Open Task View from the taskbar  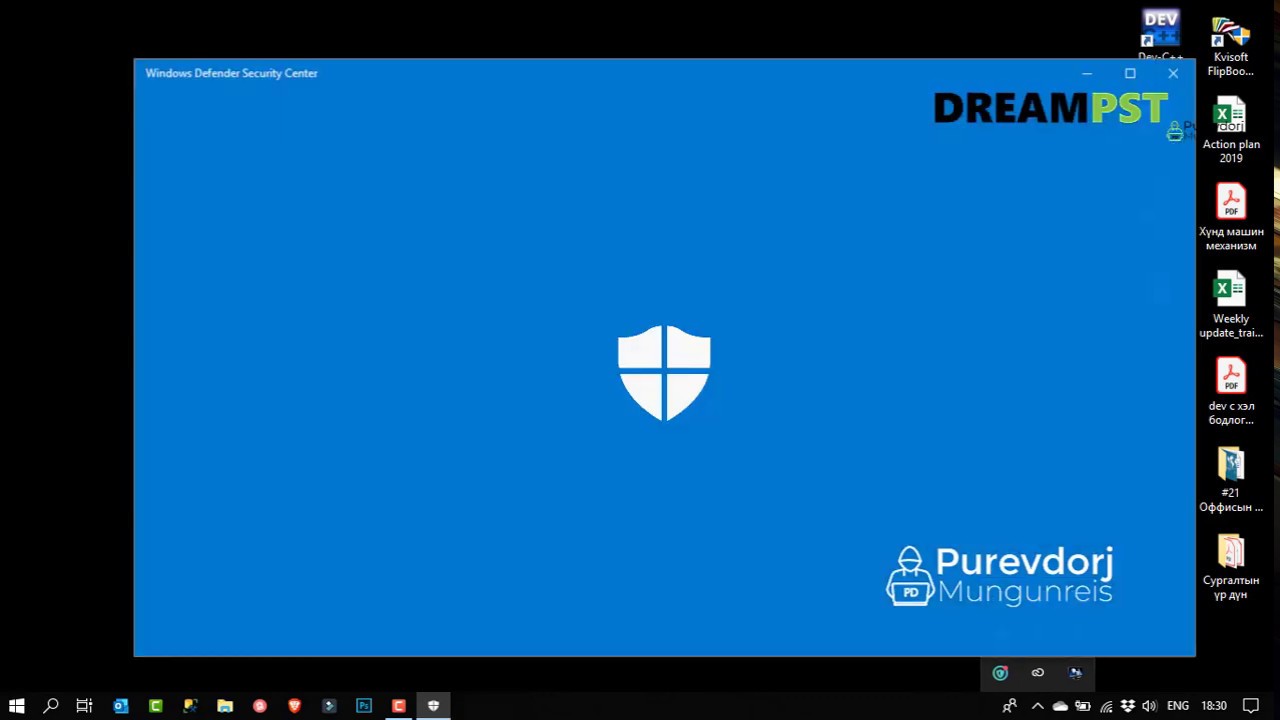[x=85, y=706]
